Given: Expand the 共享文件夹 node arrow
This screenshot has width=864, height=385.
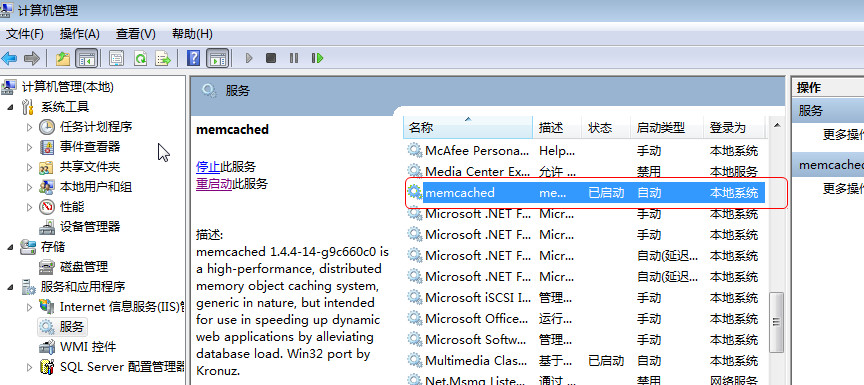Looking at the screenshot, I should pyautogui.click(x=30, y=167).
